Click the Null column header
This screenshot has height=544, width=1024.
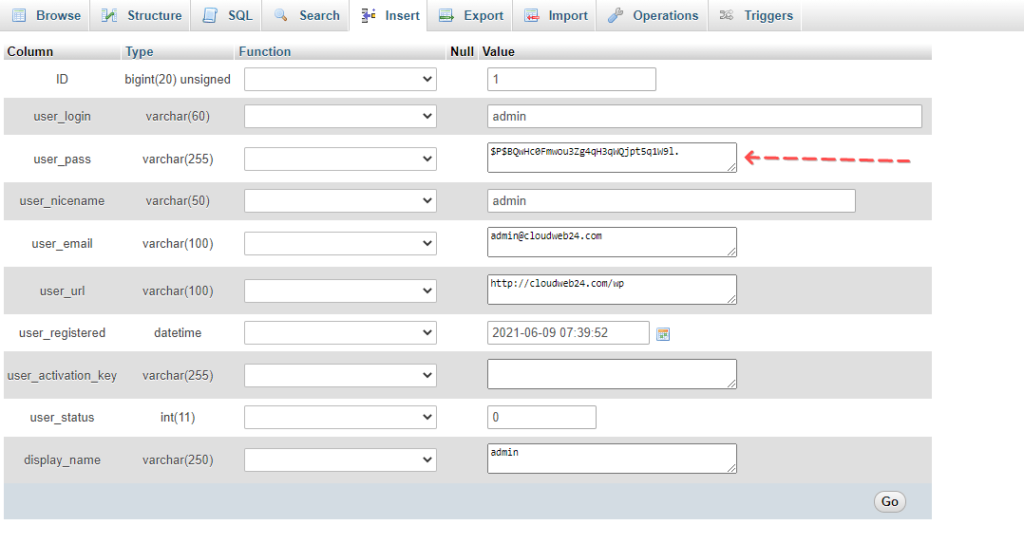pos(462,52)
